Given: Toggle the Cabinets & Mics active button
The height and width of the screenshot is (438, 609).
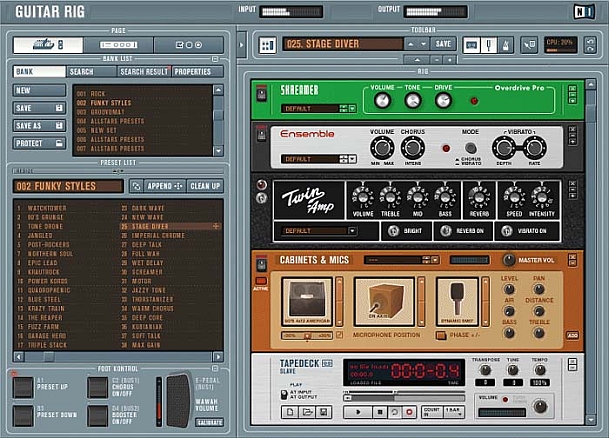Looking at the screenshot, I should [x=261, y=281].
